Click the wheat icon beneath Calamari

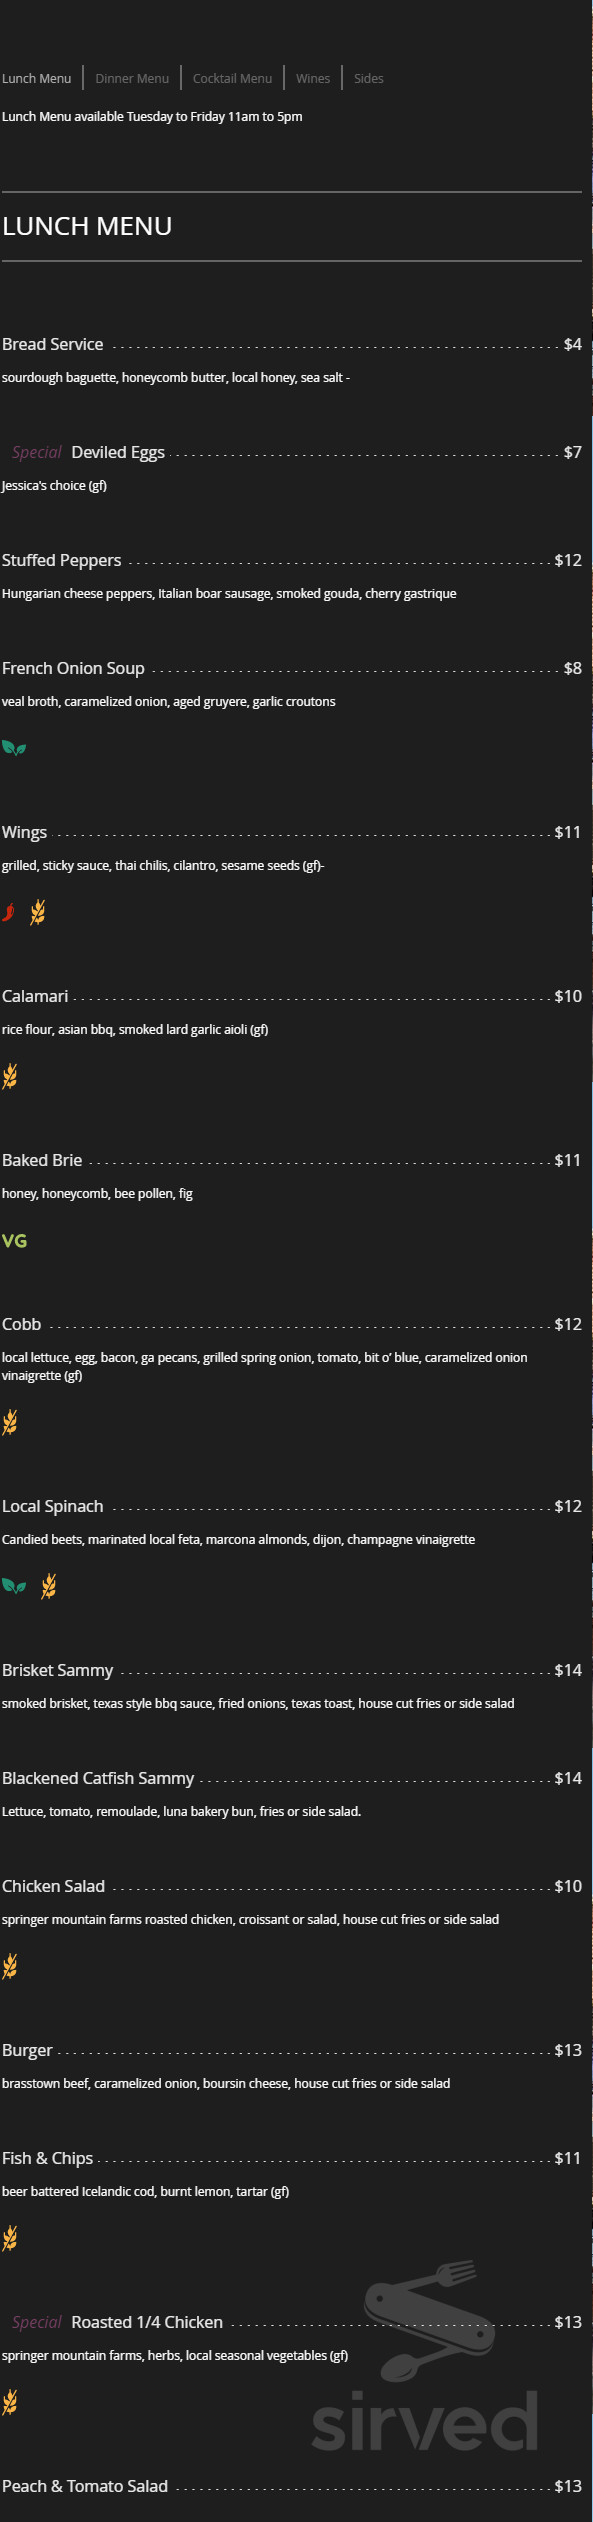pyautogui.click(x=10, y=1075)
